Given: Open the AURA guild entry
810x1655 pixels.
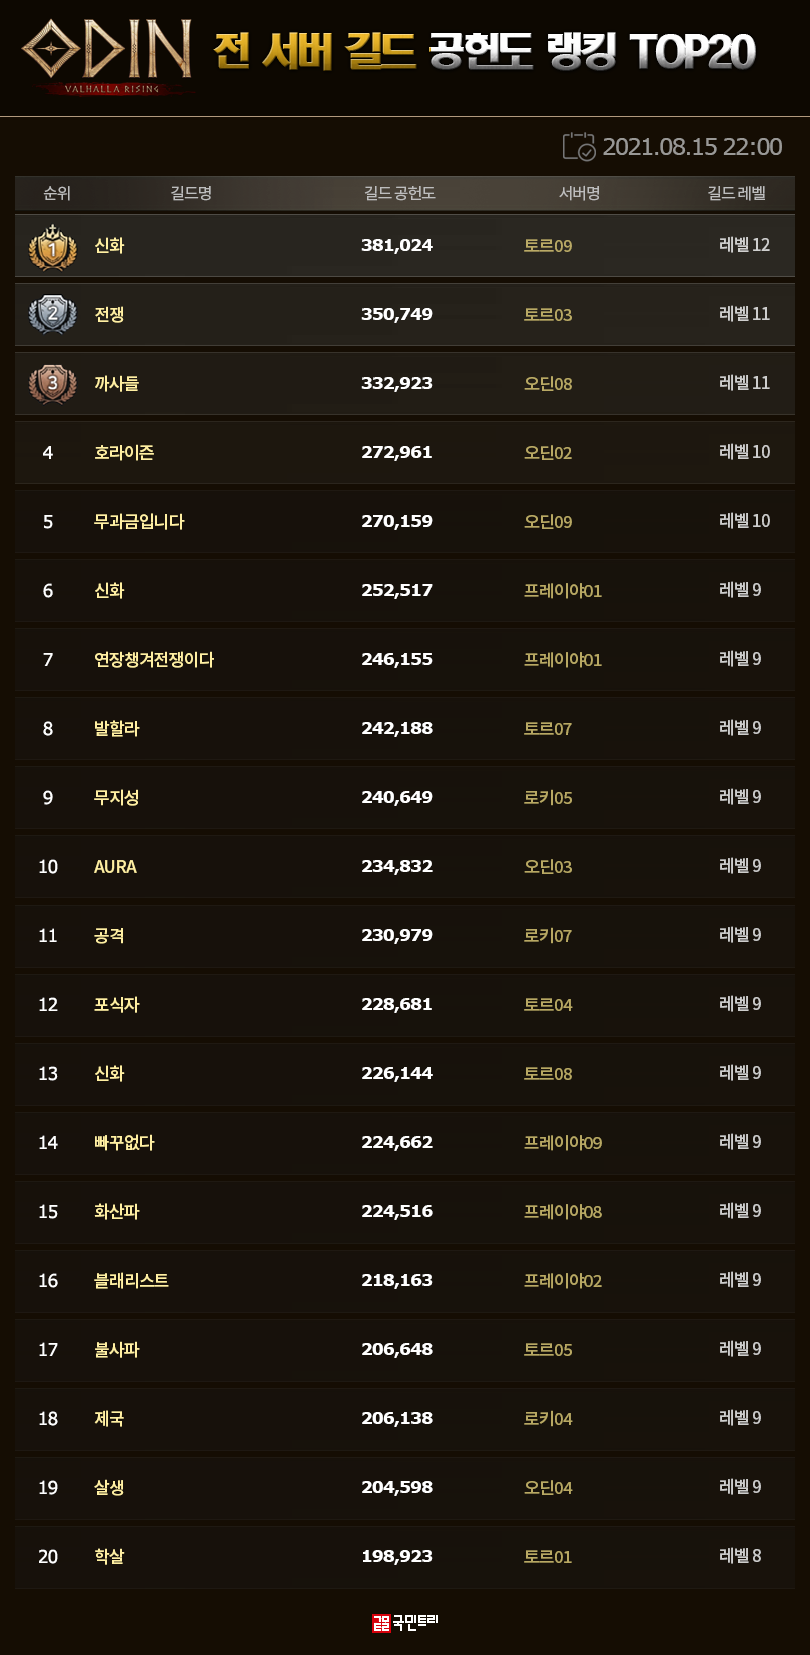Looking at the screenshot, I should coord(115,867).
